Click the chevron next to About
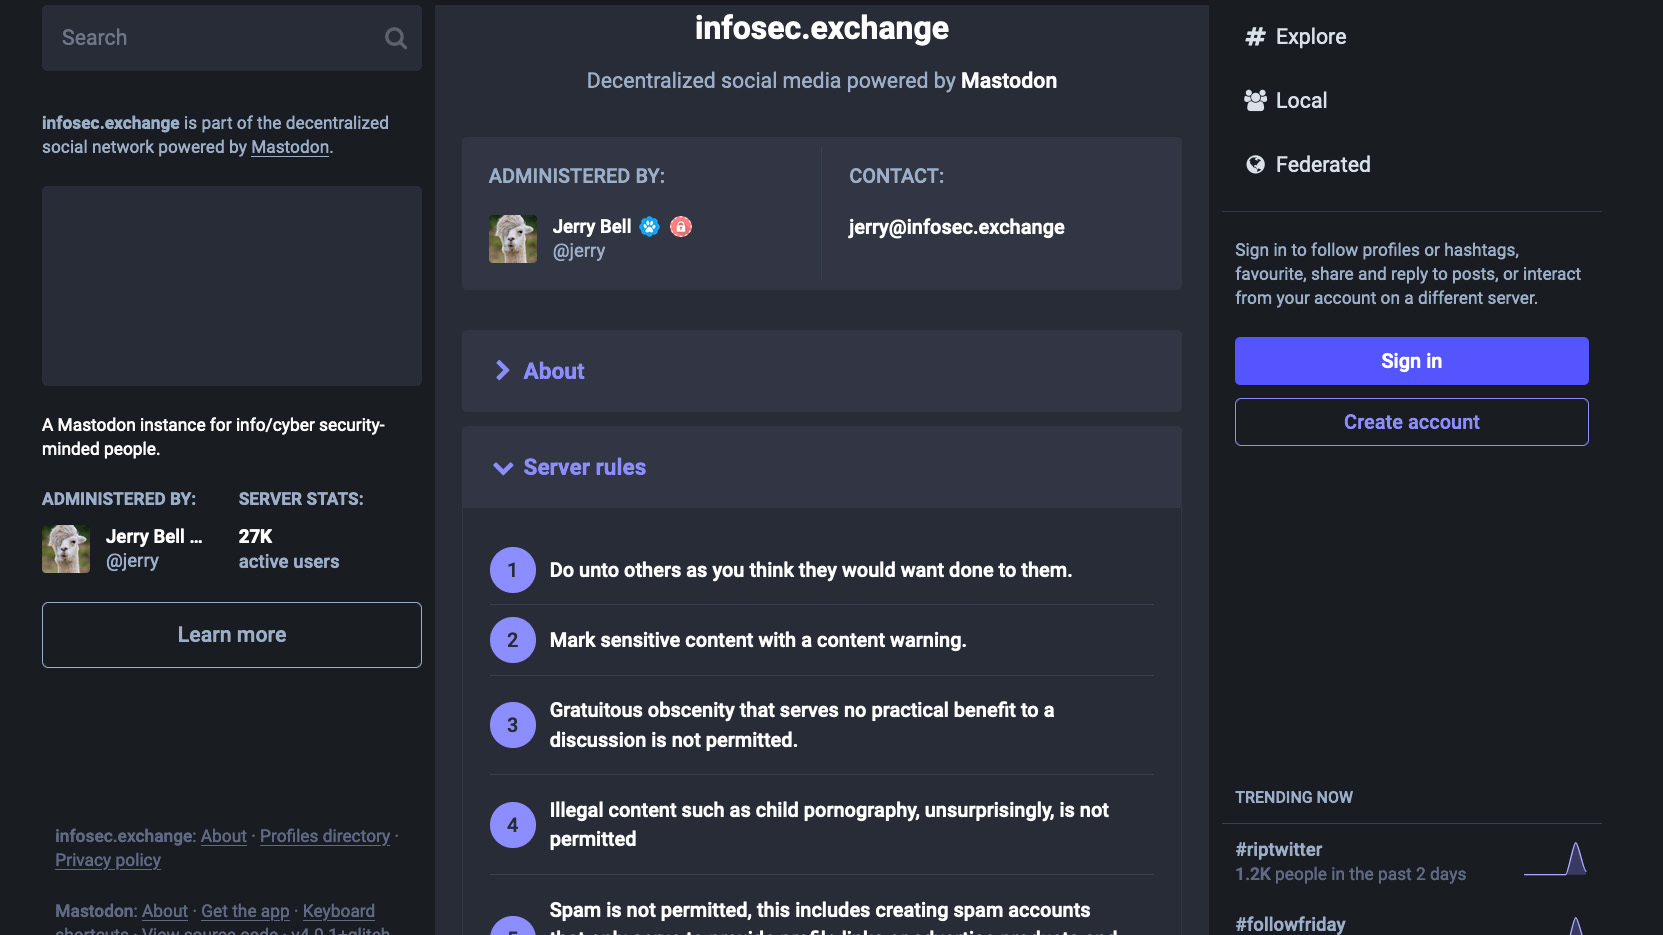The height and width of the screenshot is (935, 1663). (502, 371)
